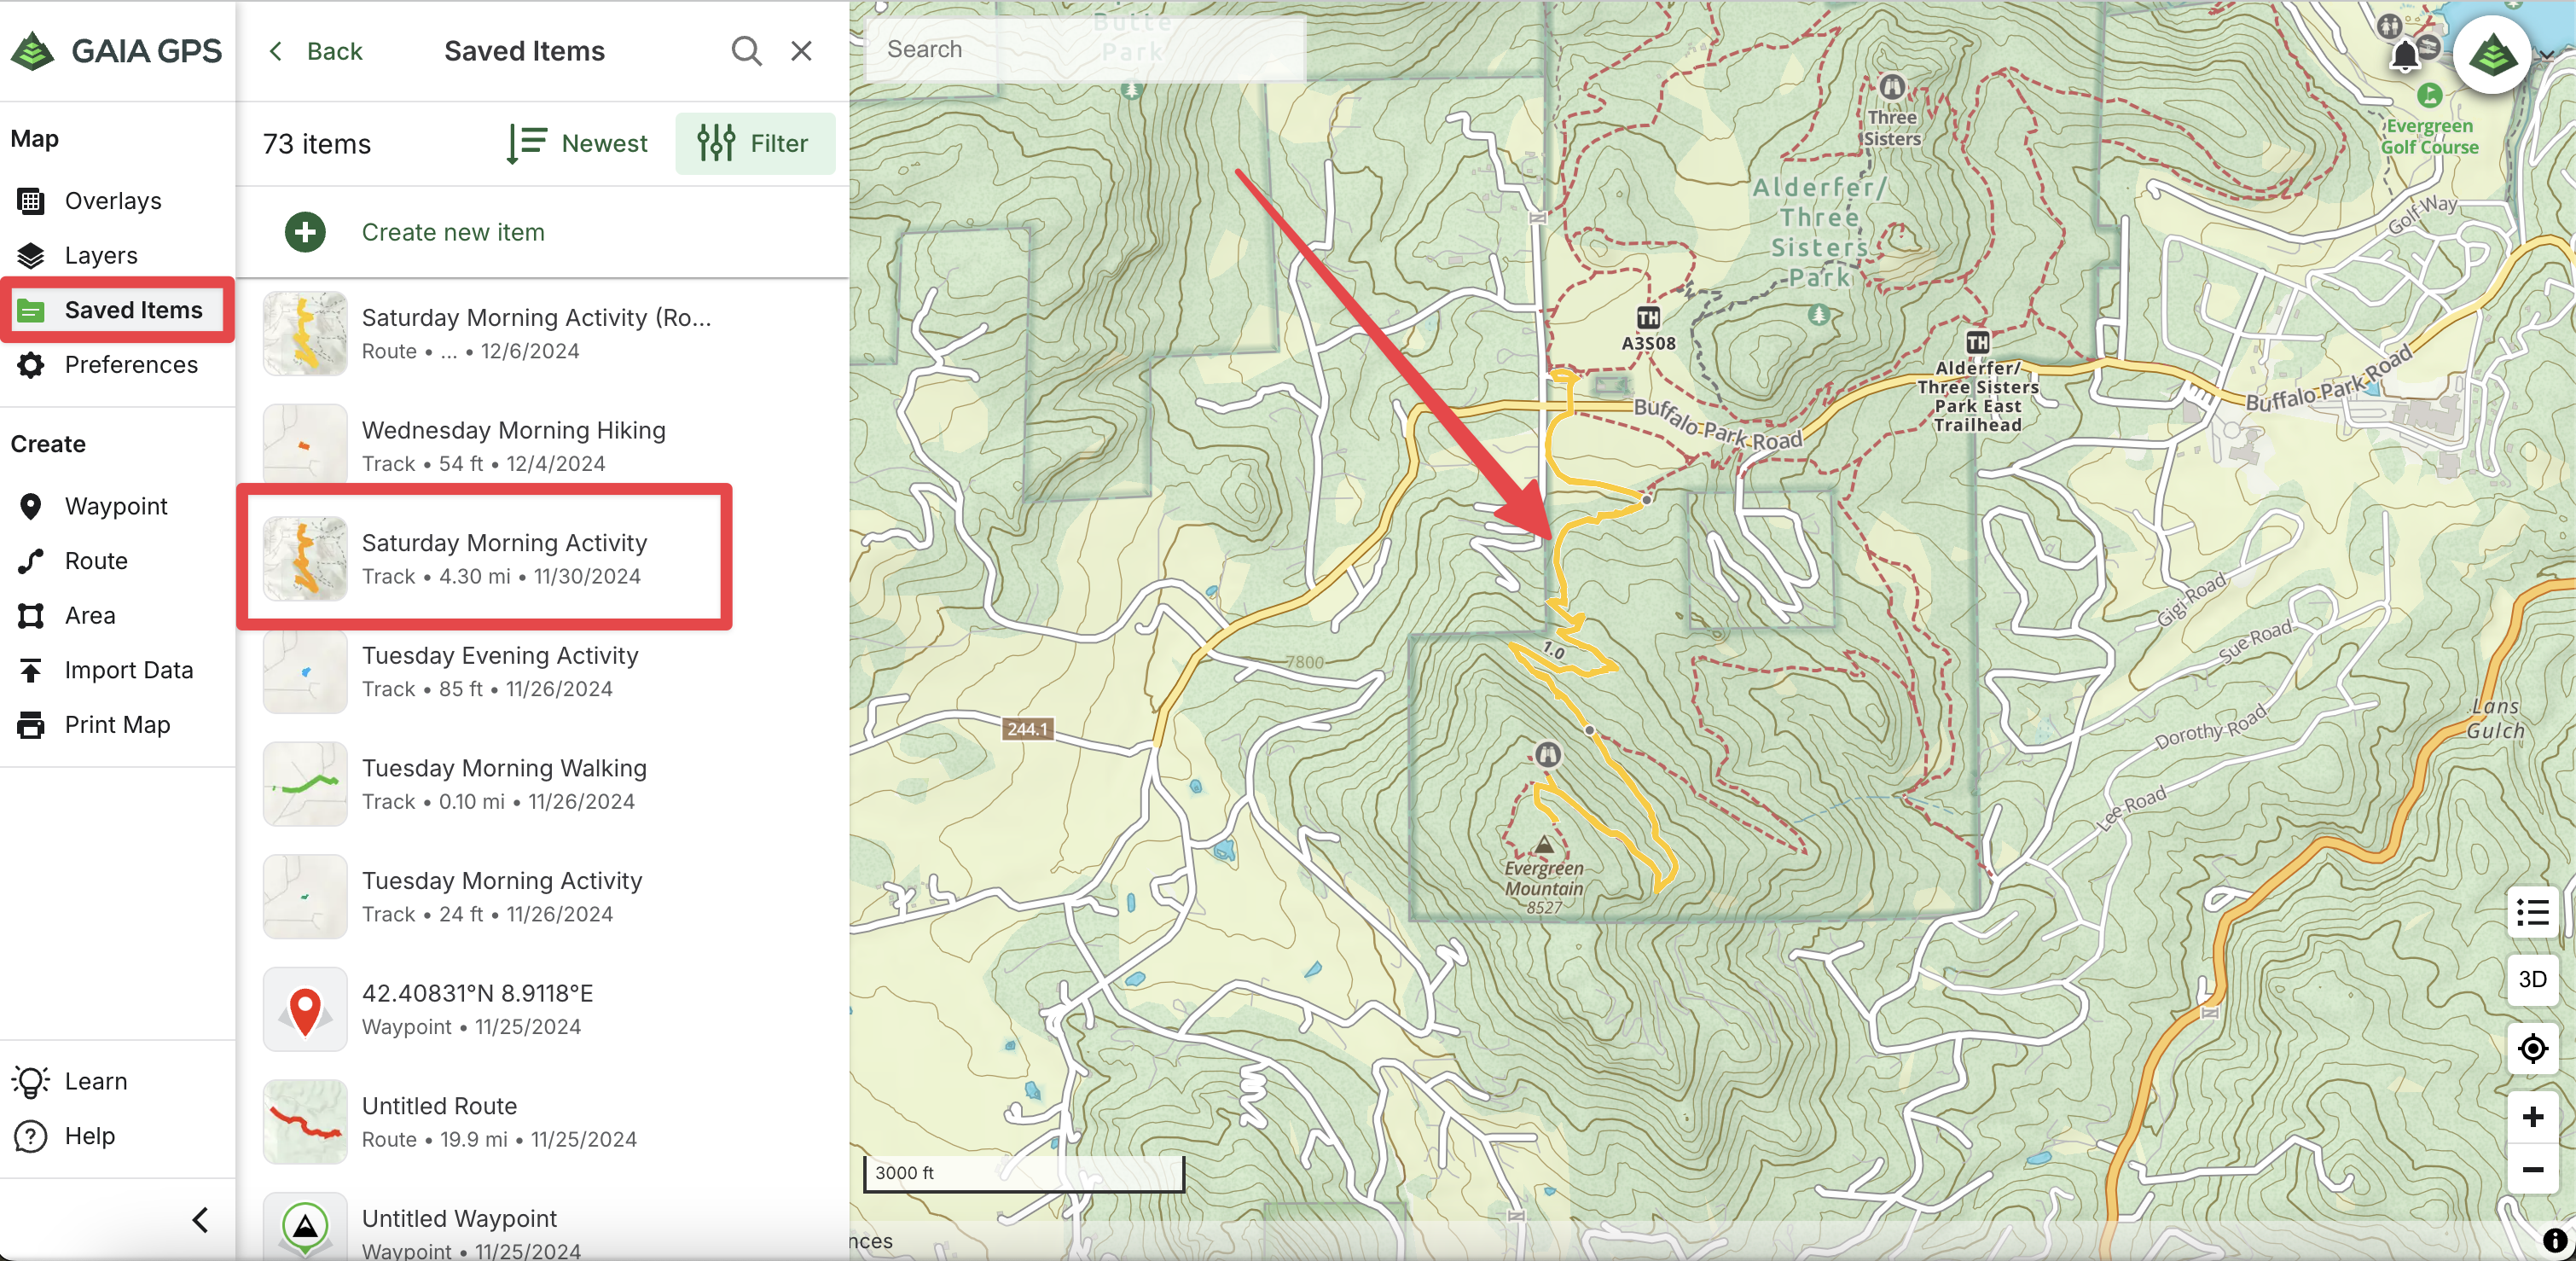Viewport: 2576px width, 1261px height.
Task: Open the account profile avatar
Action: 2492,55
